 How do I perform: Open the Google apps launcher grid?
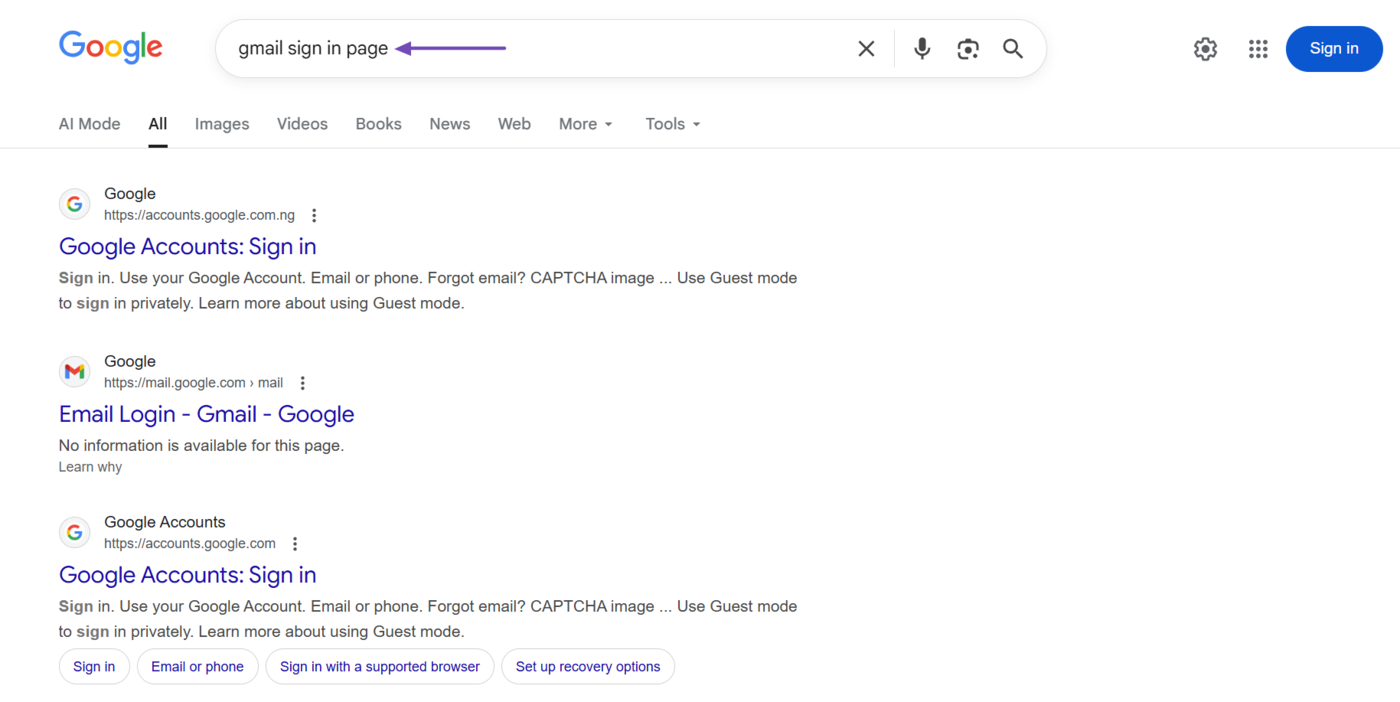coord(1258,47)
